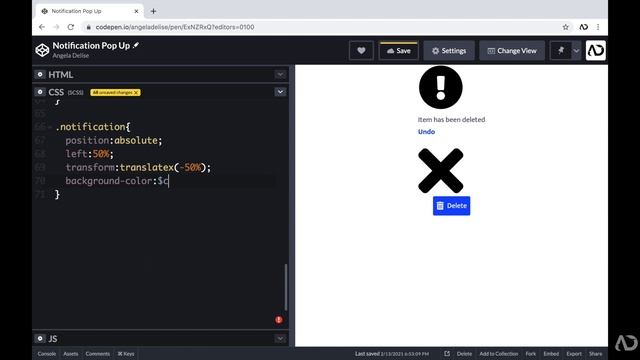
Task: Open the Keys shortcuts footer button
Action: (126, 353)
